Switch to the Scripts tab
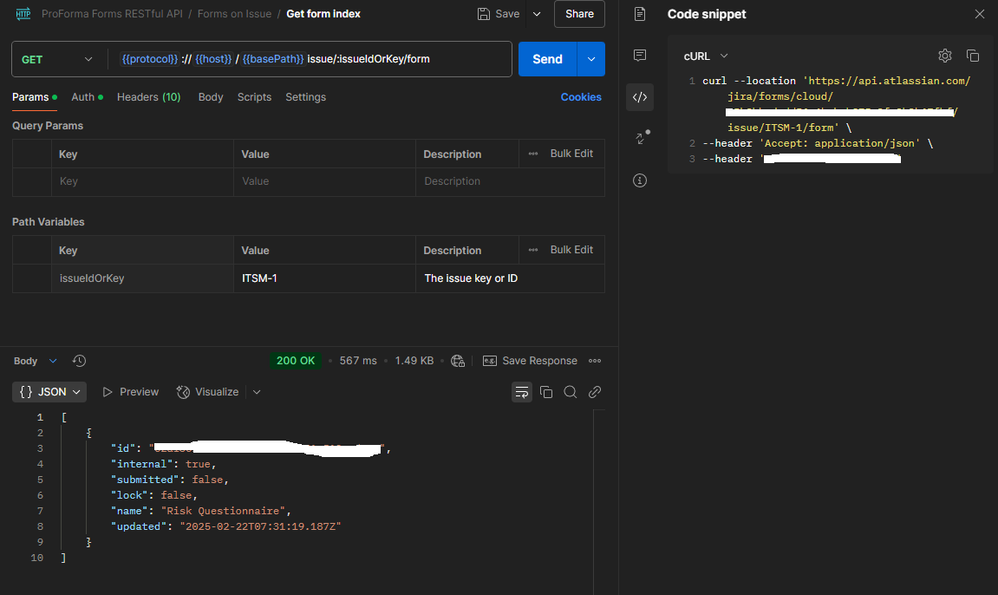 254,97
